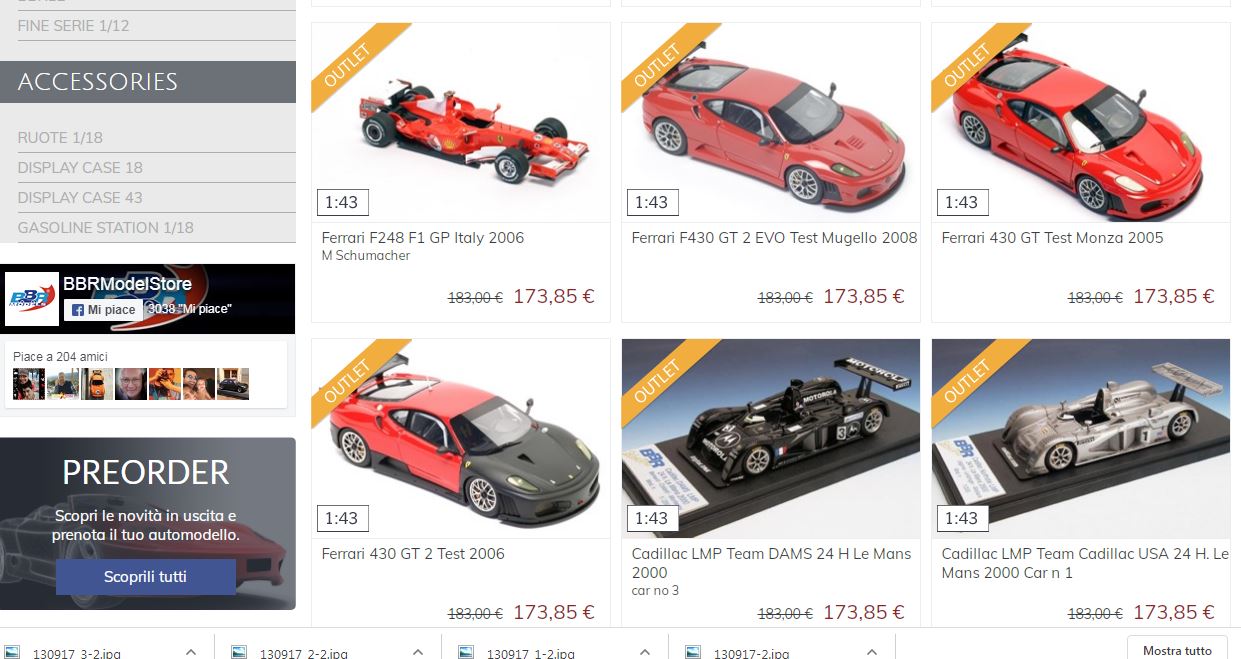
Task: Like the BBRModelStore page with Mi piace
Action: (103, 310)
